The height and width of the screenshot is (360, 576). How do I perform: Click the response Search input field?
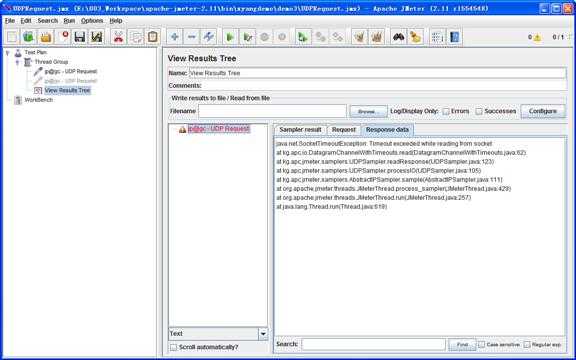[374, 345]
